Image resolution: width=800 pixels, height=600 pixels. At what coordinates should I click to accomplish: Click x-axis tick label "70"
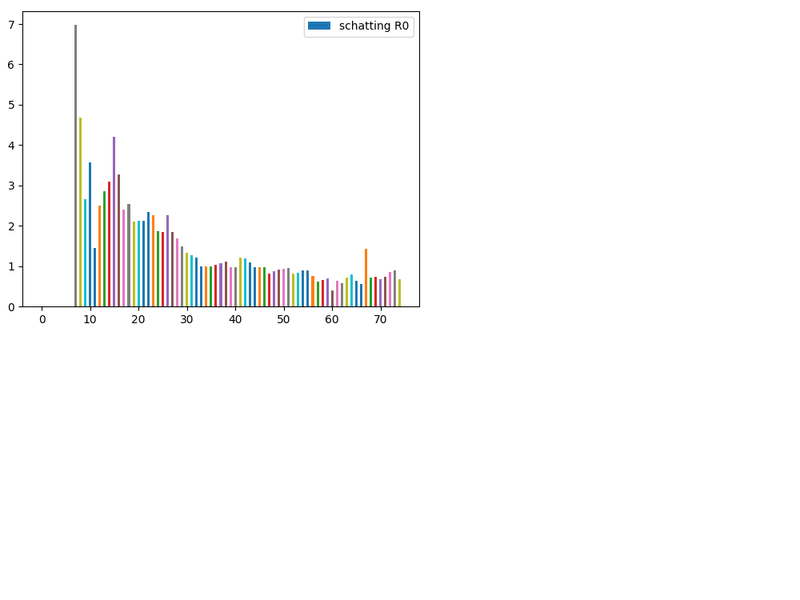pyautogui.click(x=380, y=320)
